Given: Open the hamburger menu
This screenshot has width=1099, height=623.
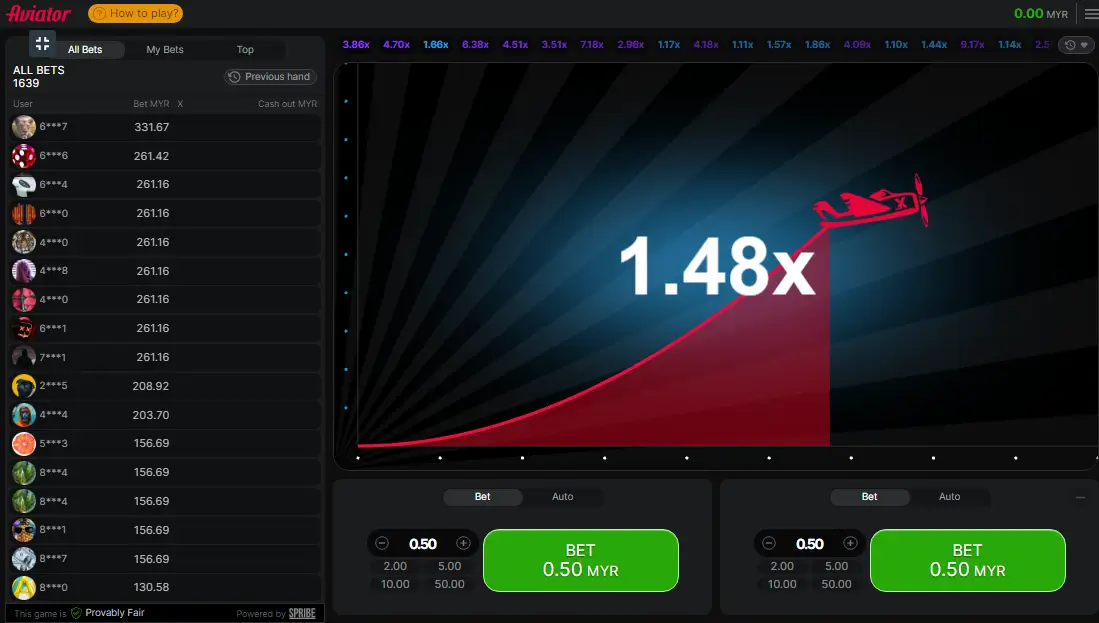Looking at the screenshot, I should [x=1091, y=14].
